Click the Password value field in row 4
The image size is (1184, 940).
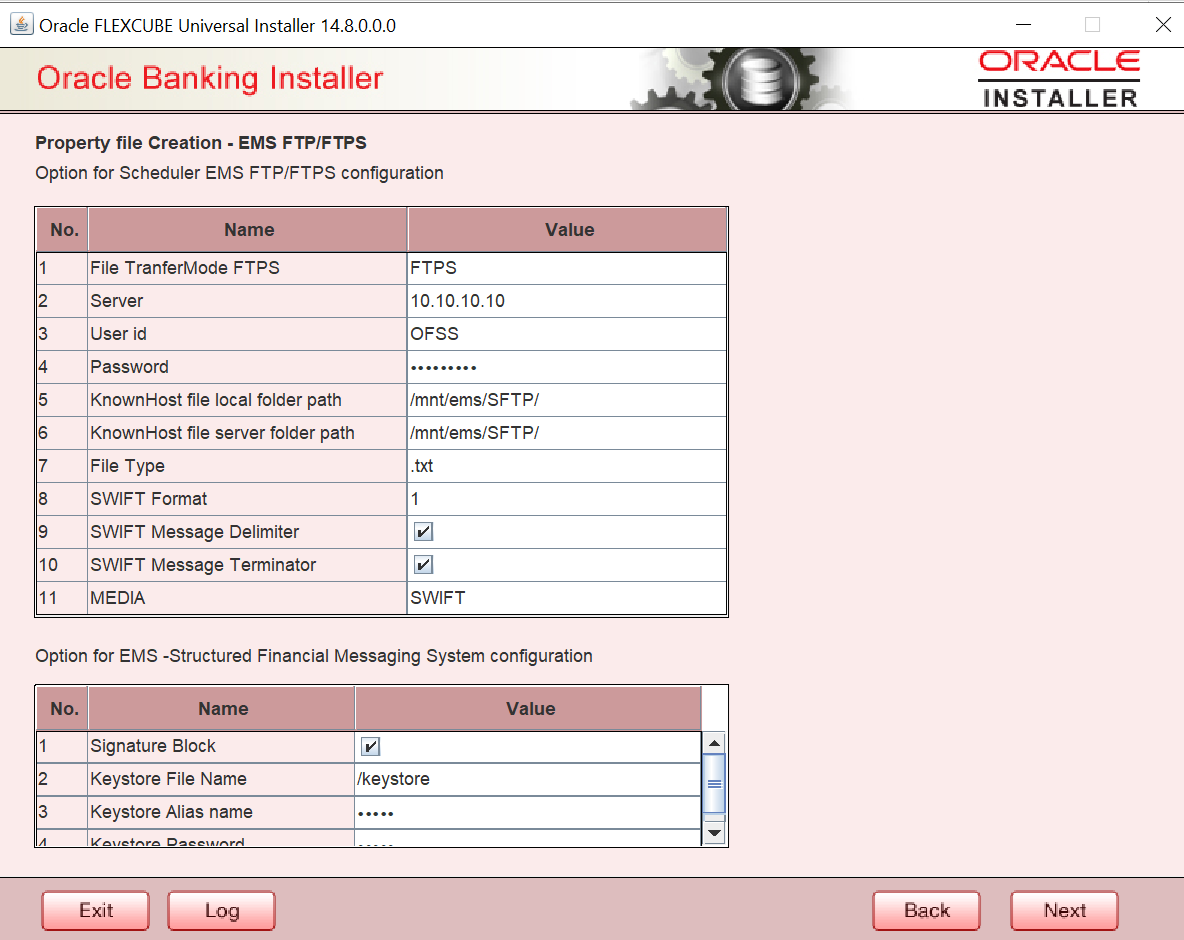(x=566, y=368)
